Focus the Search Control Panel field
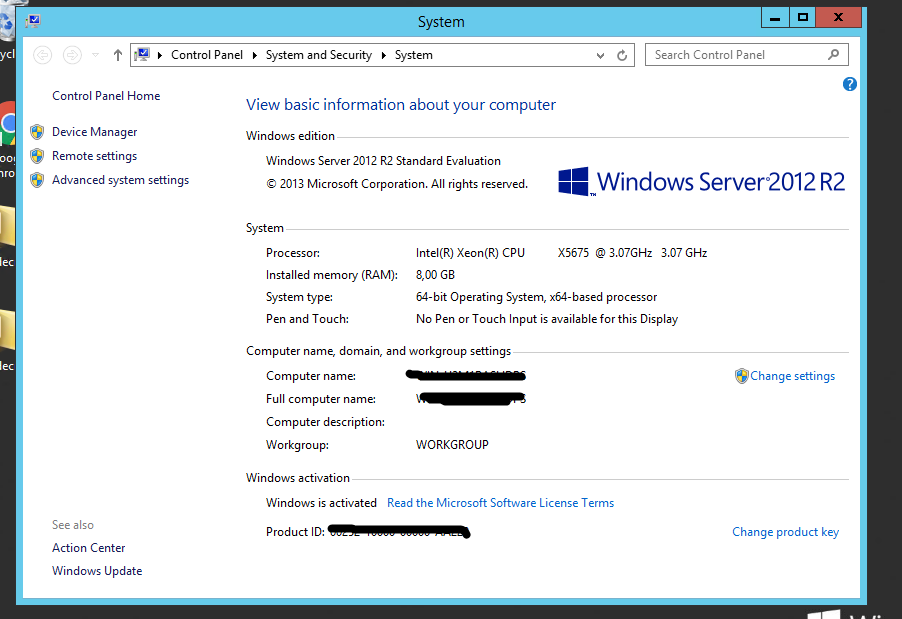The height and width of the screenshot is (619, 902). click(747, 55)
